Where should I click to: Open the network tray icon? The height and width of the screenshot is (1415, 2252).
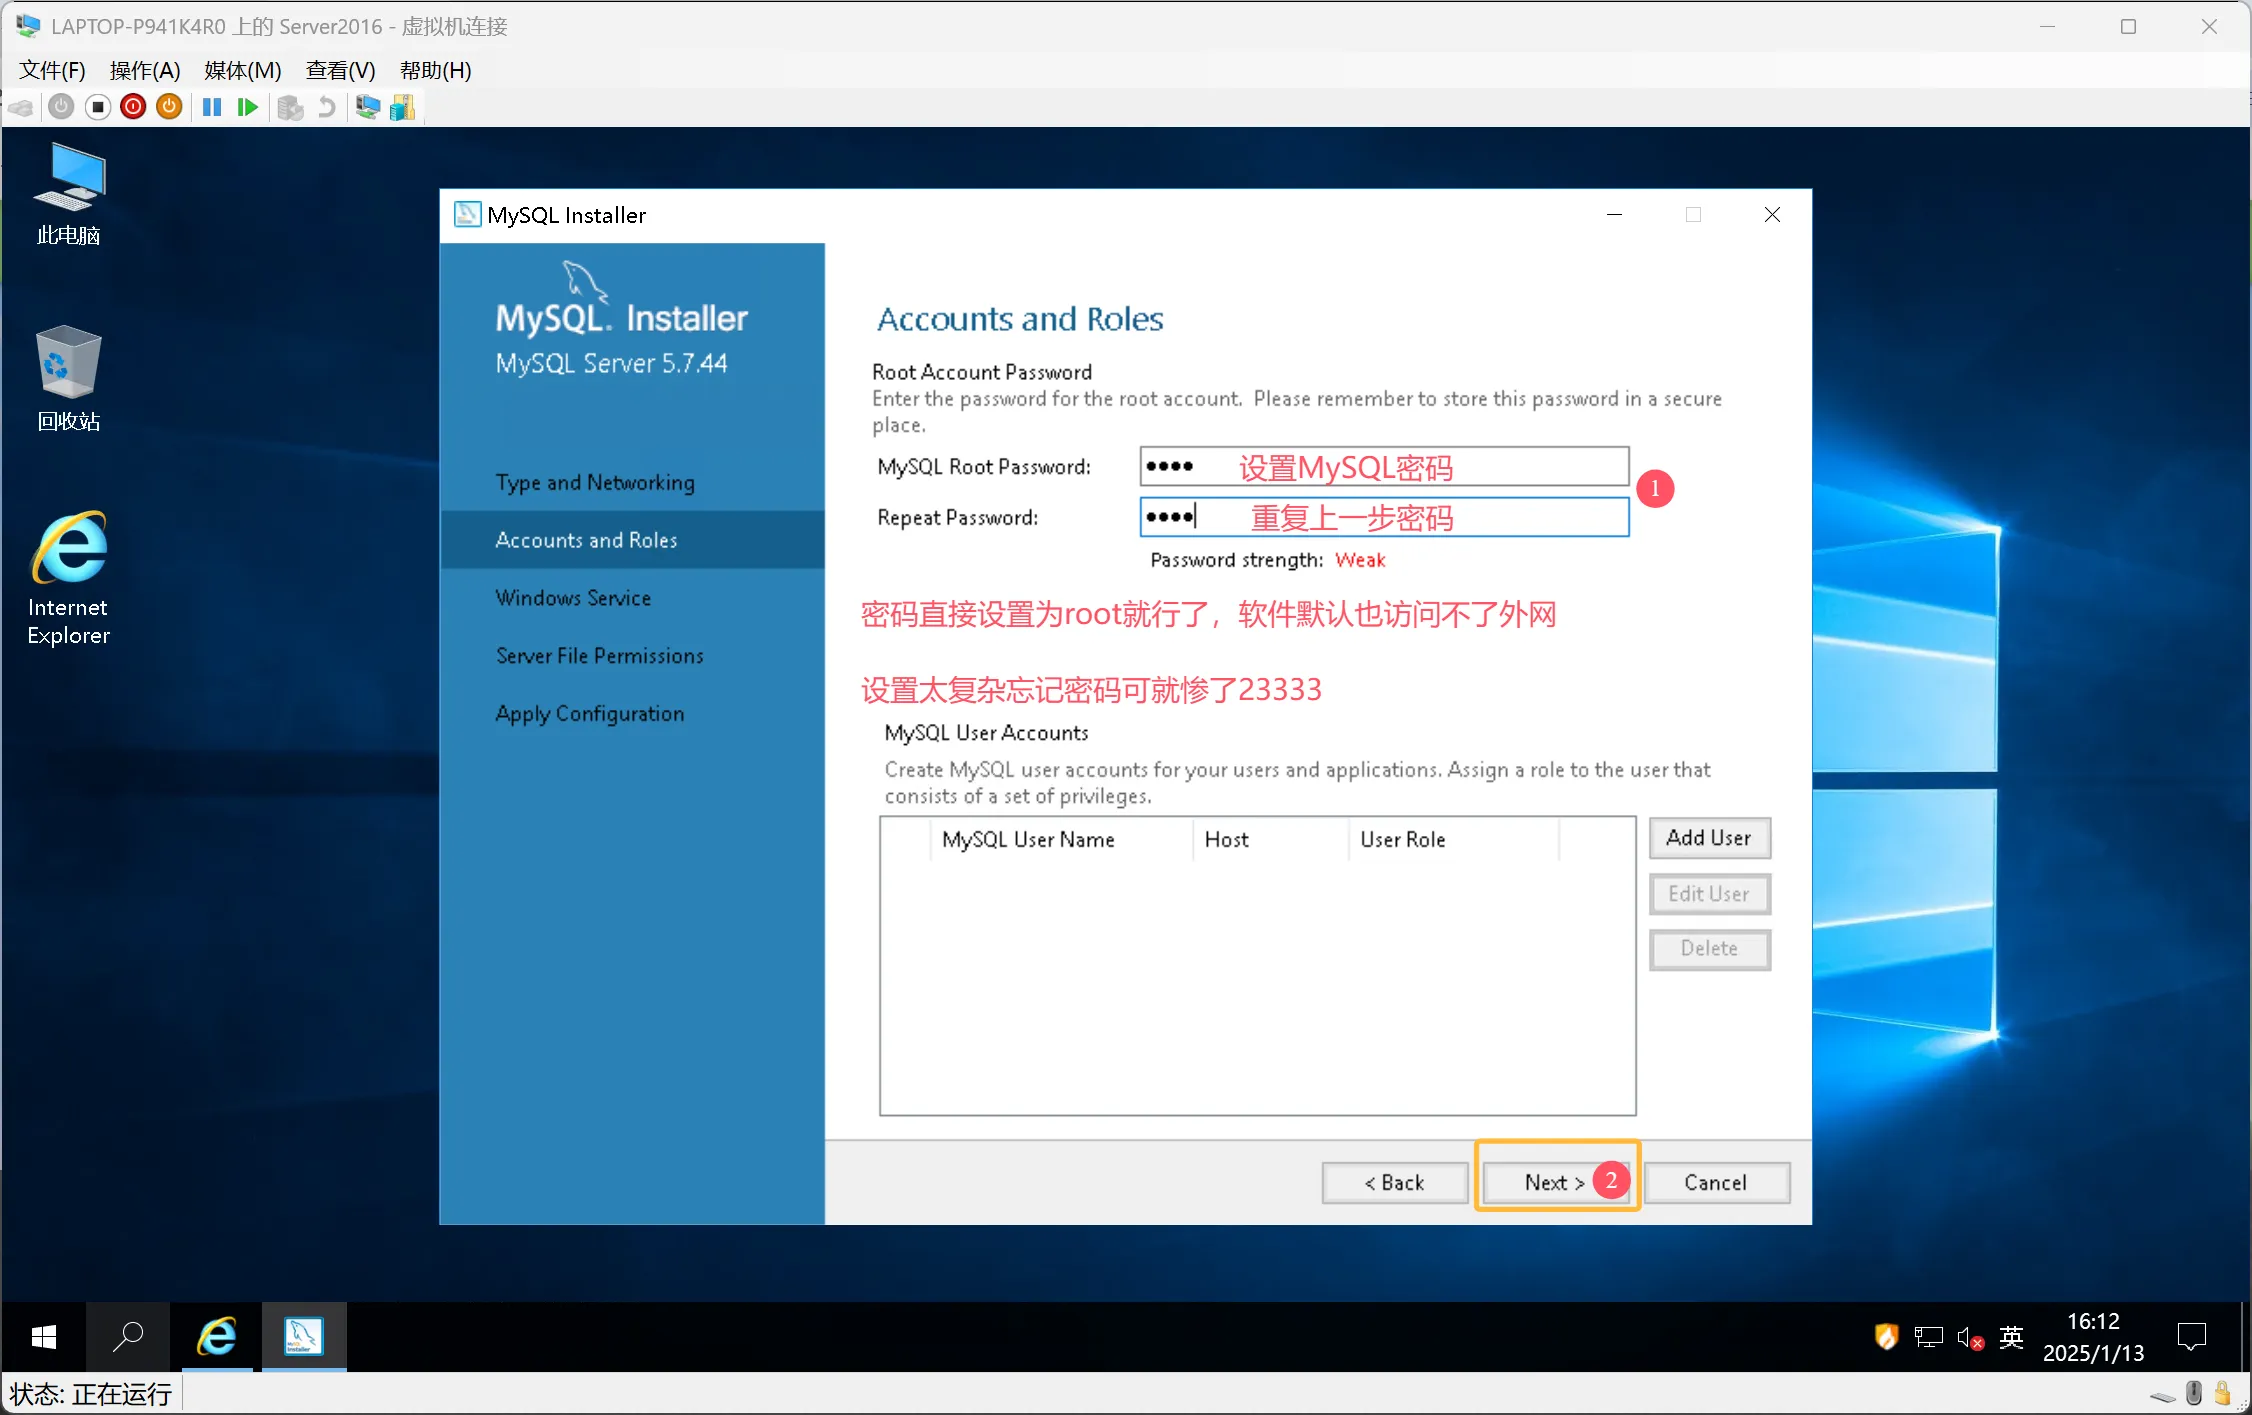tap(1928, 1337)
